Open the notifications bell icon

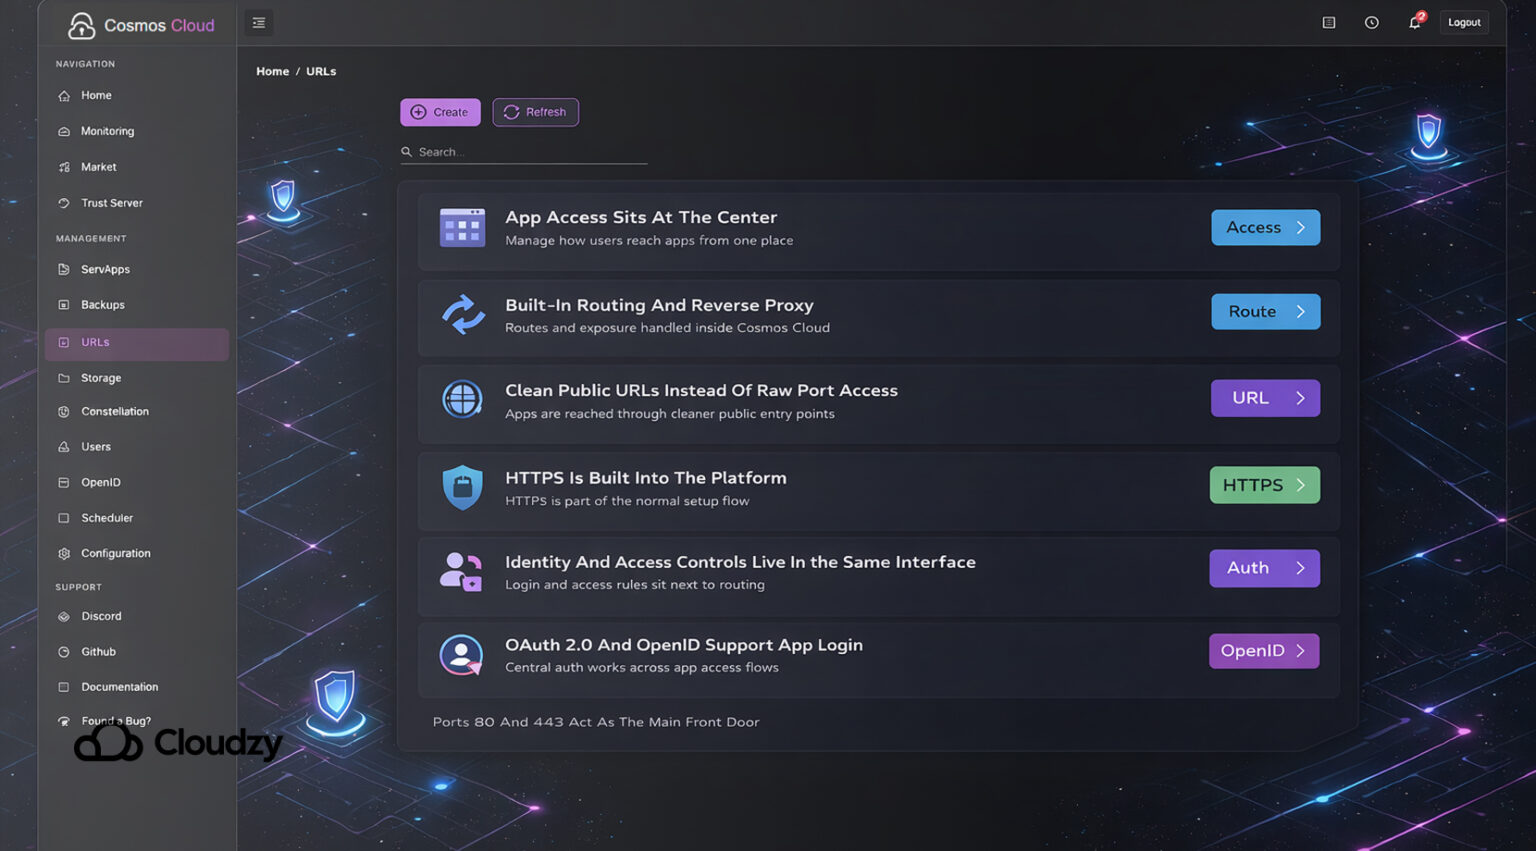click(1415, 22)
